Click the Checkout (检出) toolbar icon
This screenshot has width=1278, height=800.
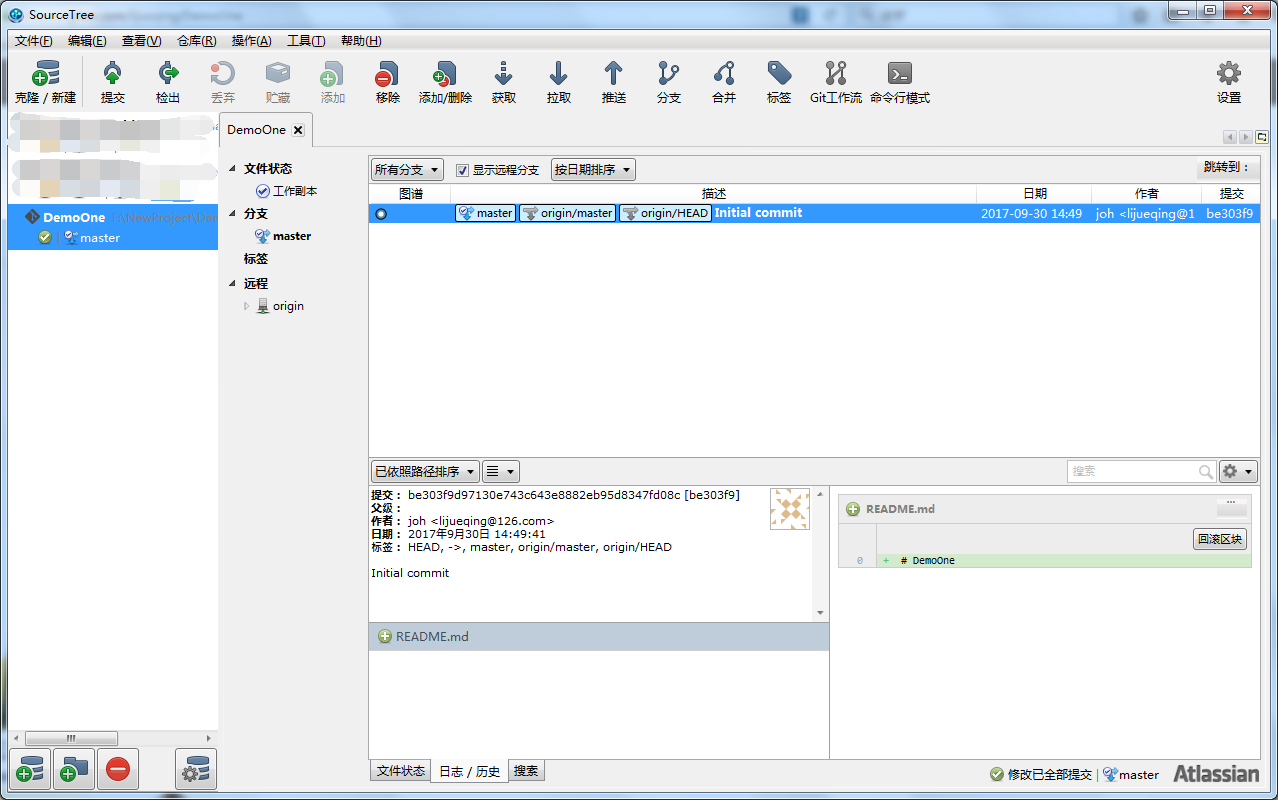tap(168, 81)
